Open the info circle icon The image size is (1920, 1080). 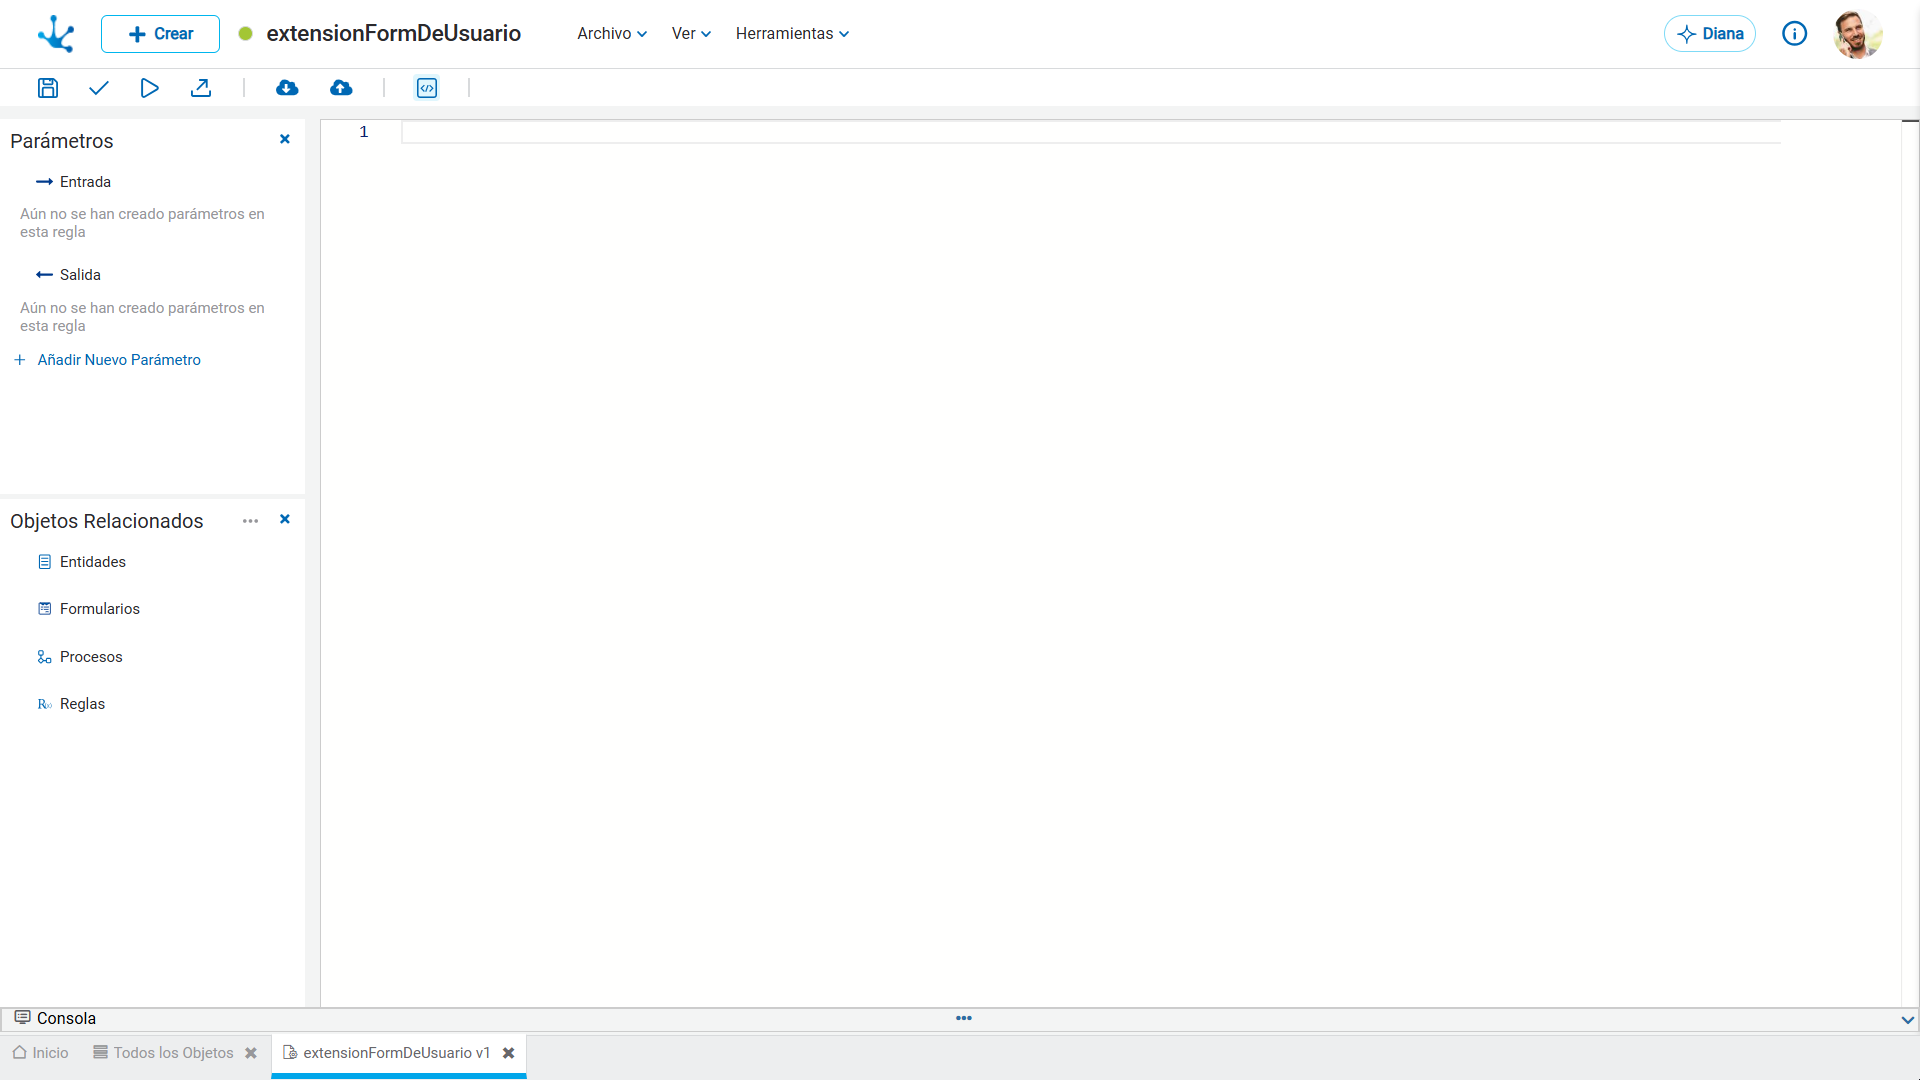click(x=1794, y=34)
